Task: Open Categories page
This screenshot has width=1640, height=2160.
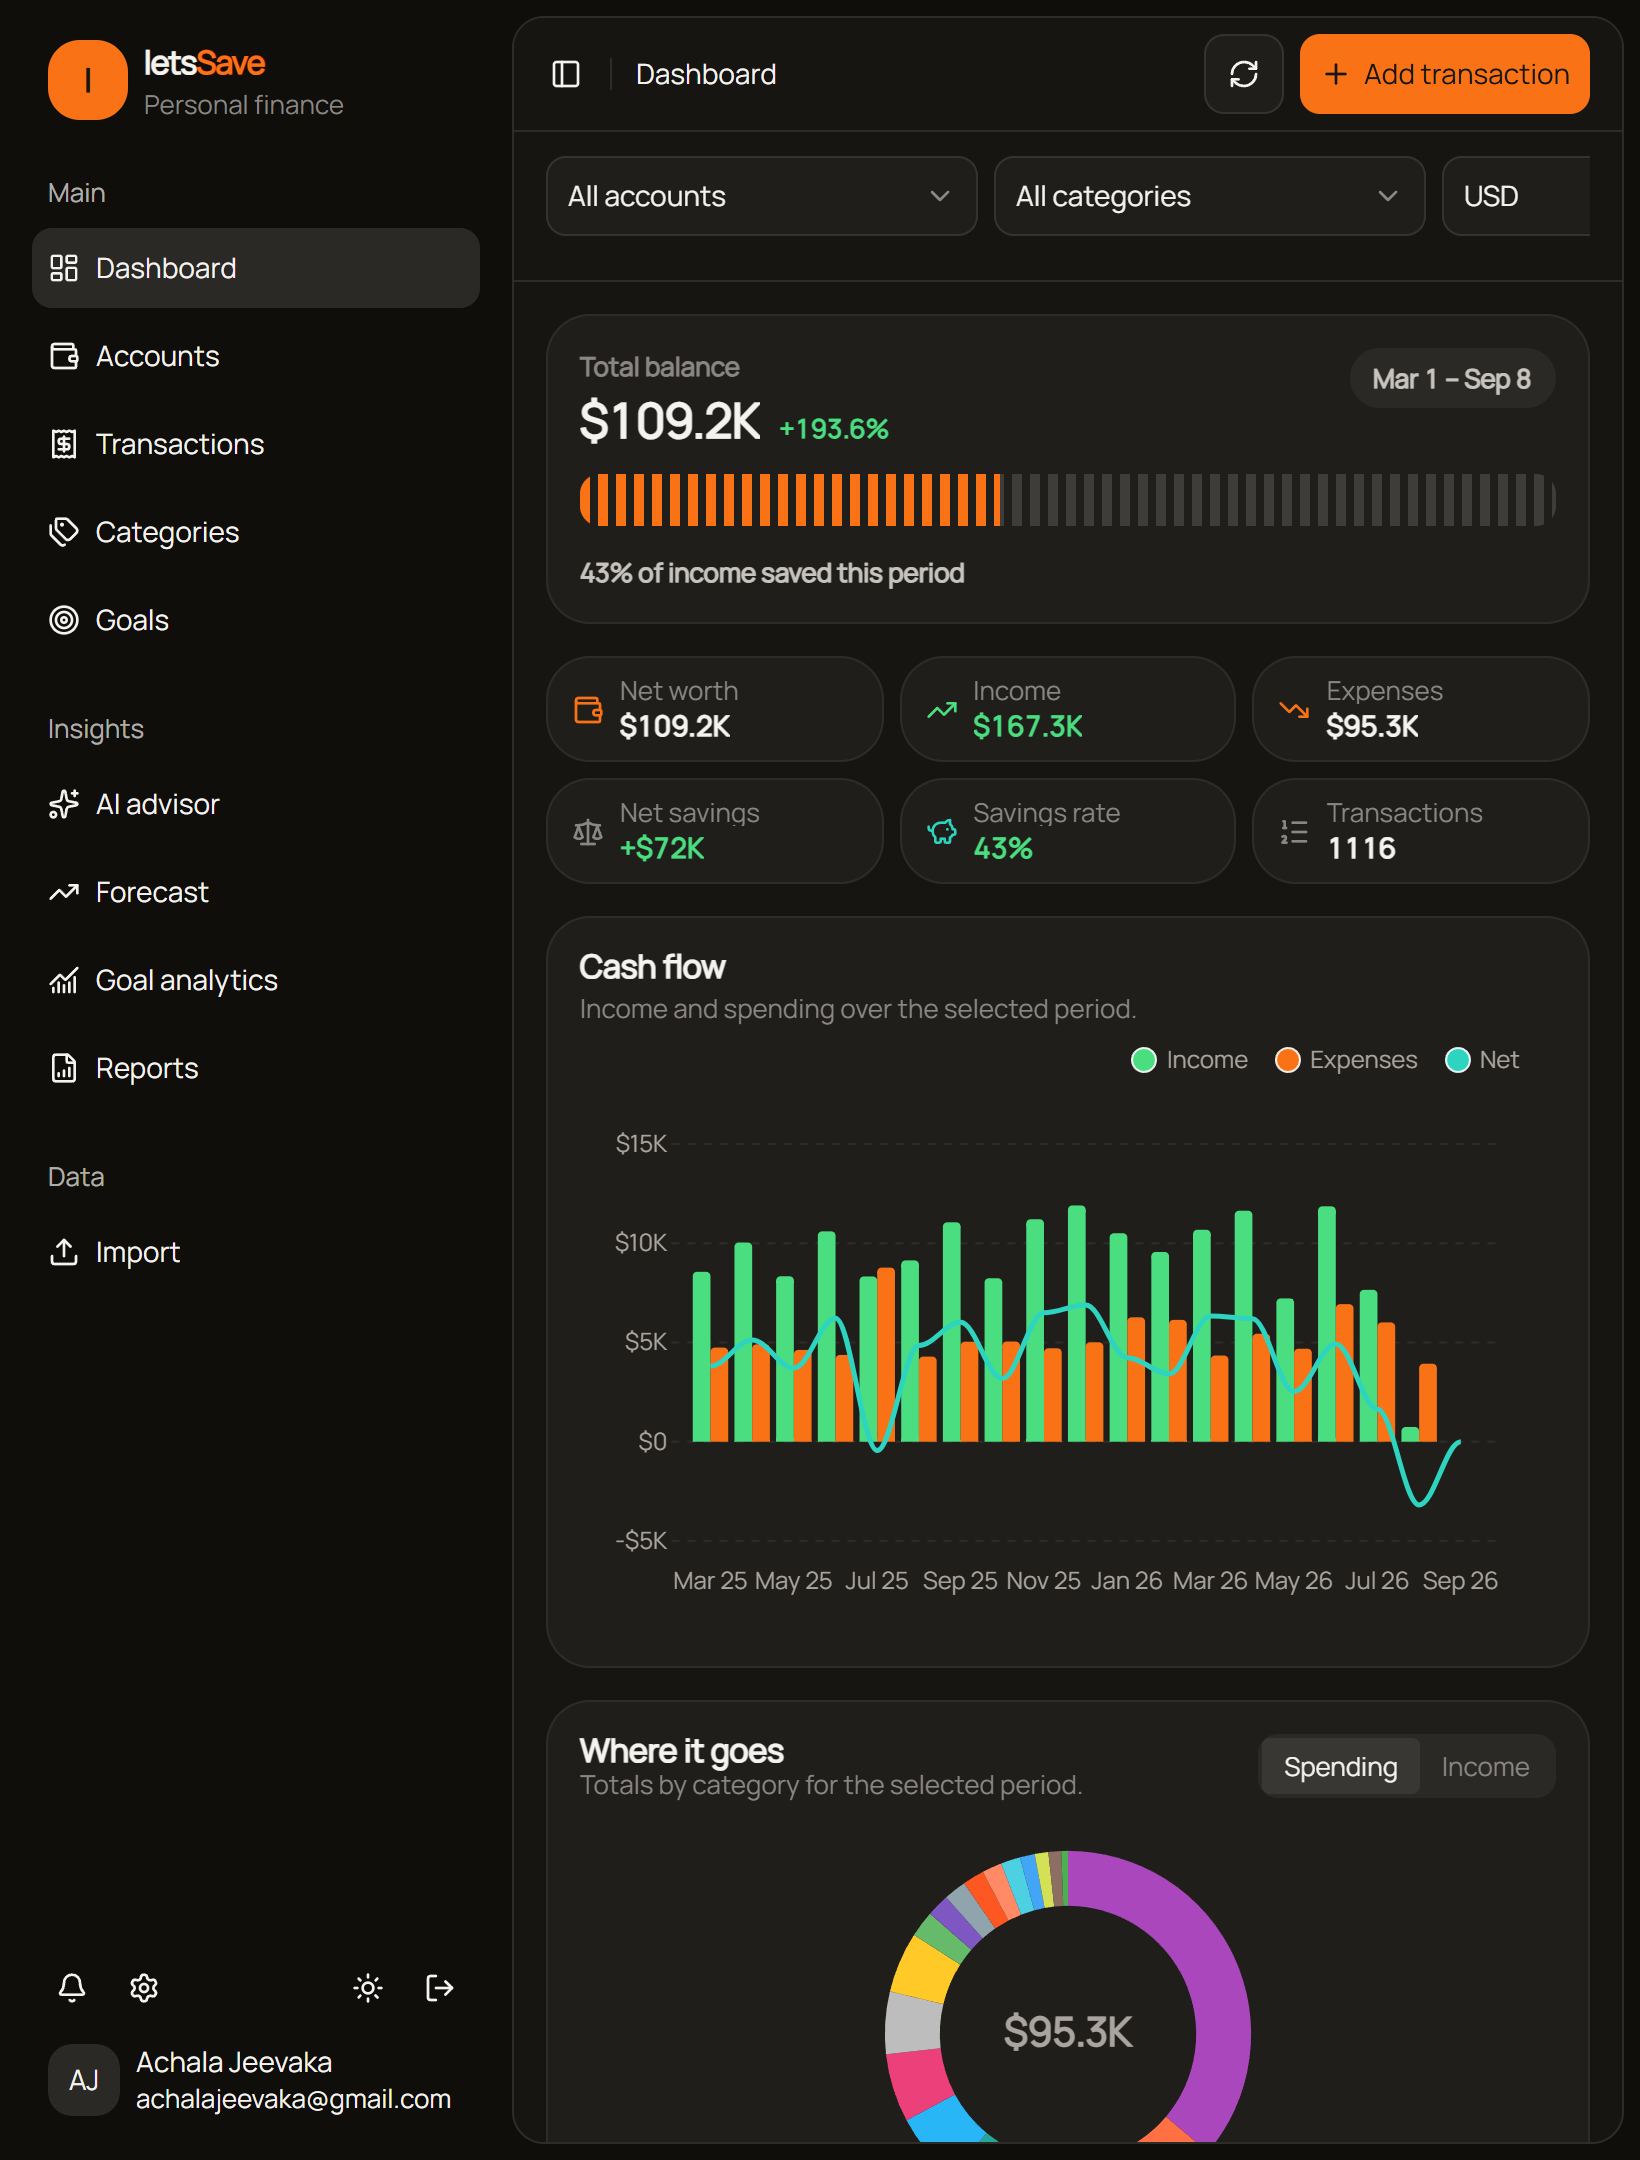Action: click(256, 532)
